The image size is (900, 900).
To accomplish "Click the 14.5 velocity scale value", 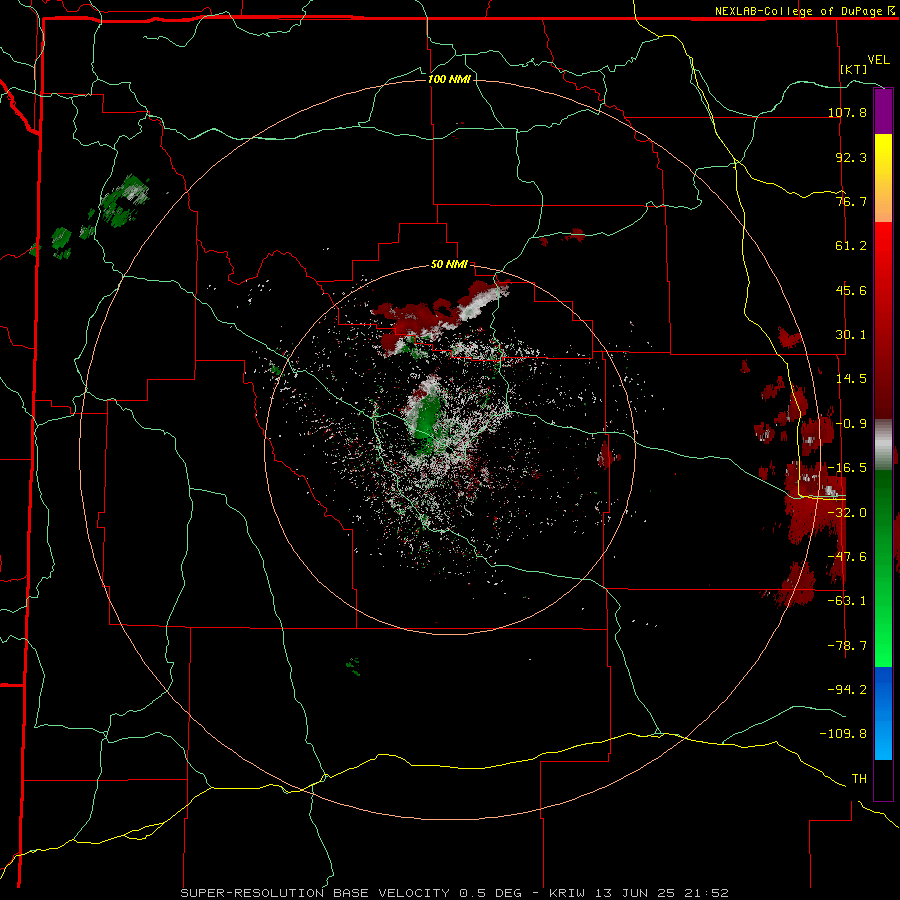I will pyautogui.click(x=851, y=379).
